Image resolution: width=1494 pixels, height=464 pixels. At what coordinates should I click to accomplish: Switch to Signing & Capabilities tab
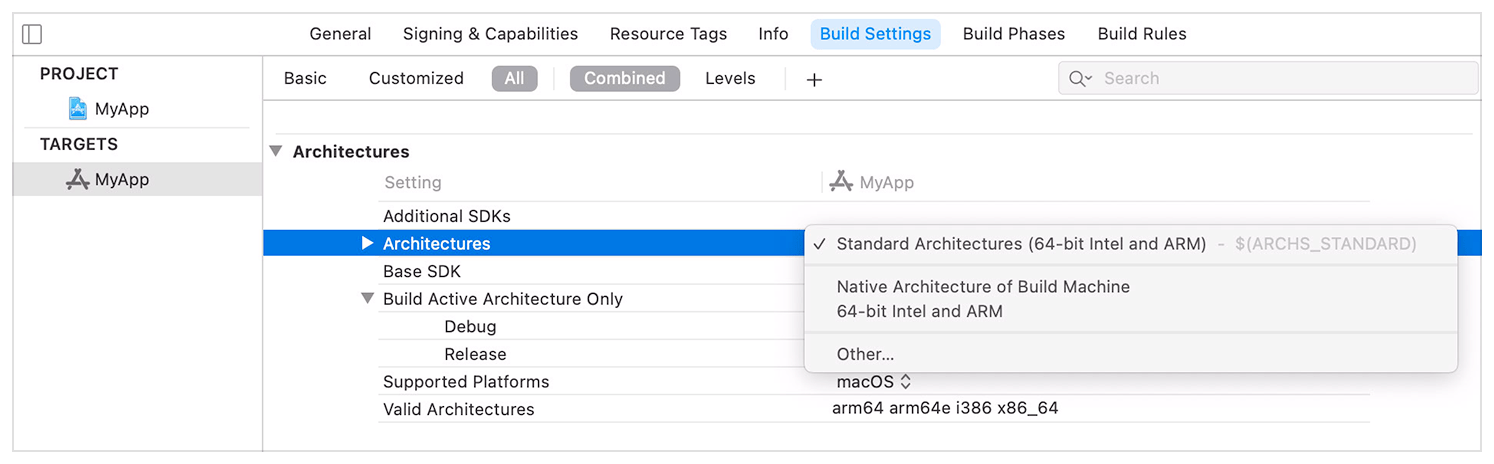pos(490,34)
